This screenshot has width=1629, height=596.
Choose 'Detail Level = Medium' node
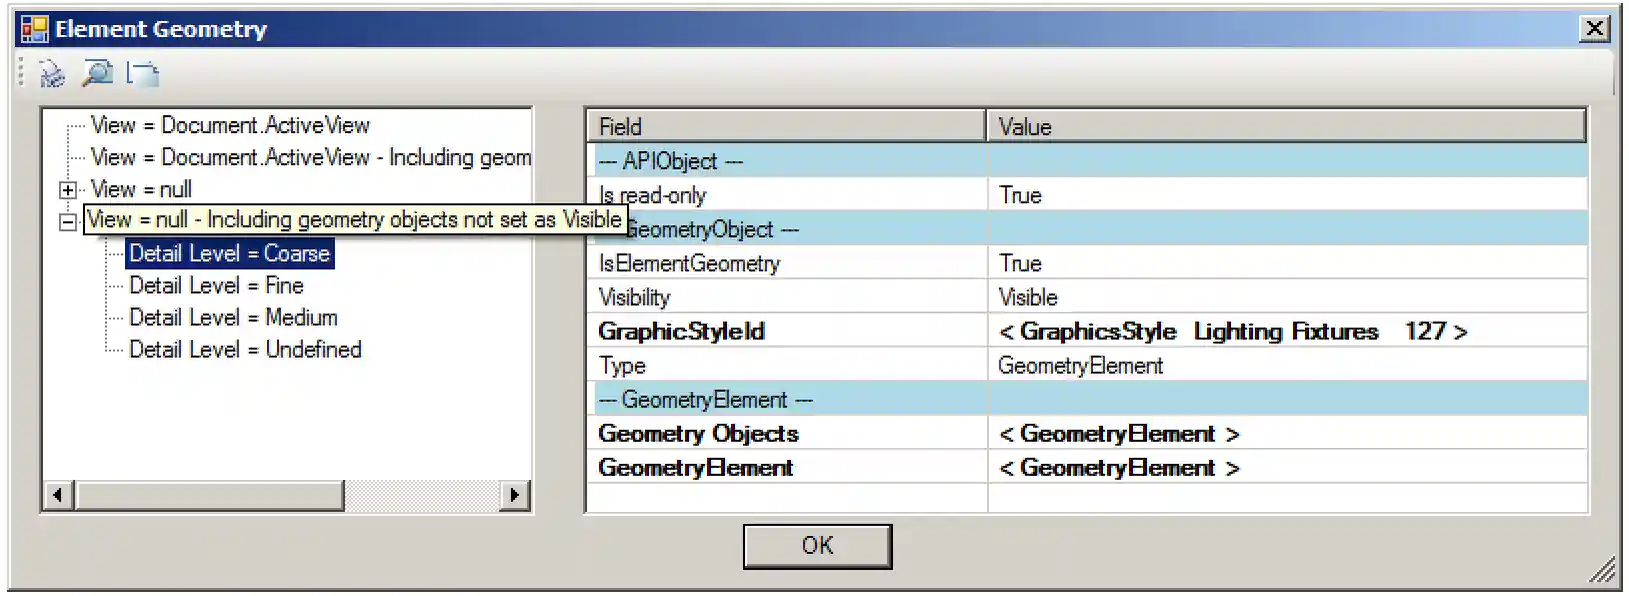(233, 318)
